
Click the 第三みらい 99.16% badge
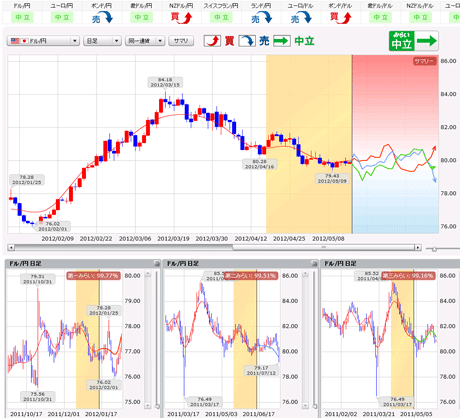409,276
